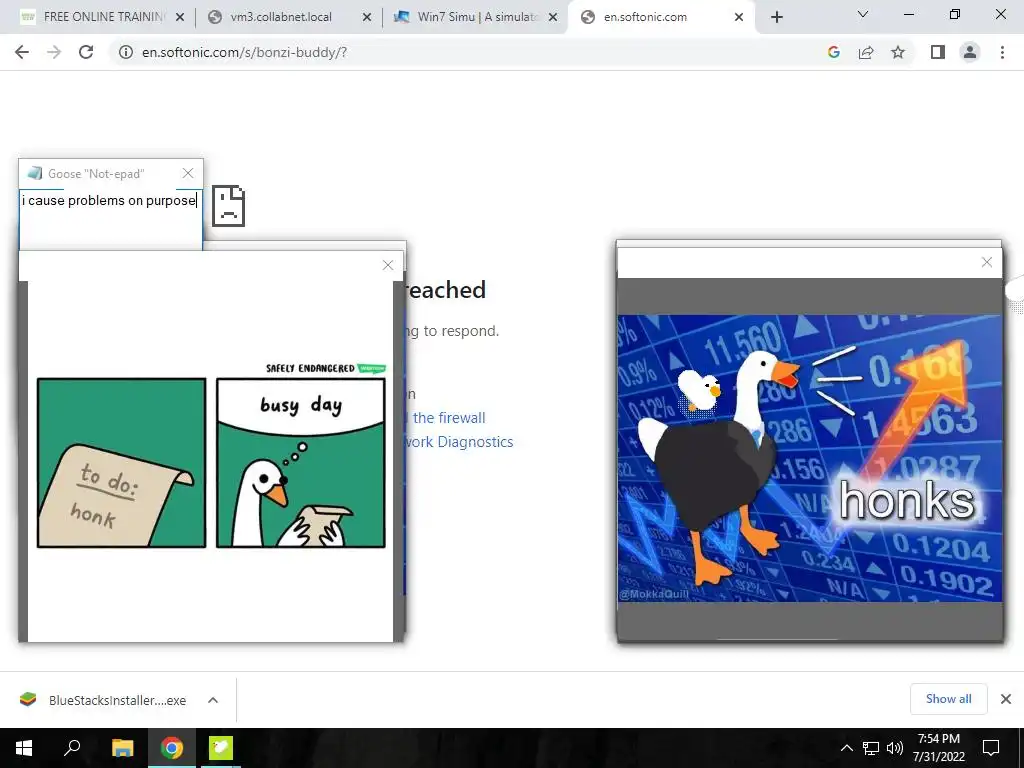Expand the BlueStacksInstaller download options chevron

[213, 700]
